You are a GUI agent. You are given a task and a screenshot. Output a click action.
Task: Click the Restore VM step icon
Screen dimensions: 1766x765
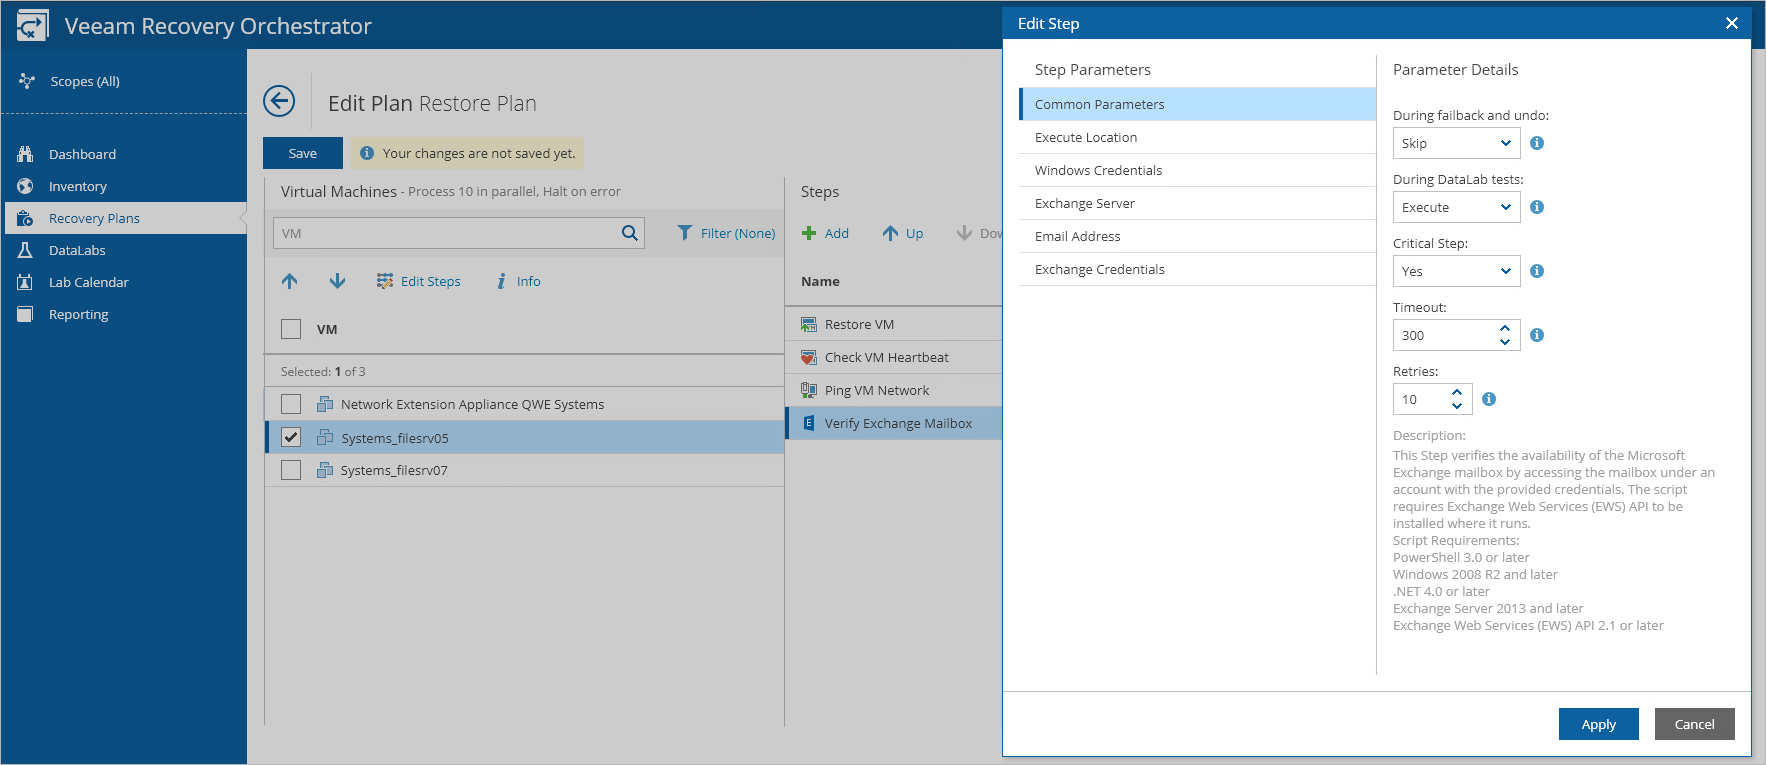point(809,324)
